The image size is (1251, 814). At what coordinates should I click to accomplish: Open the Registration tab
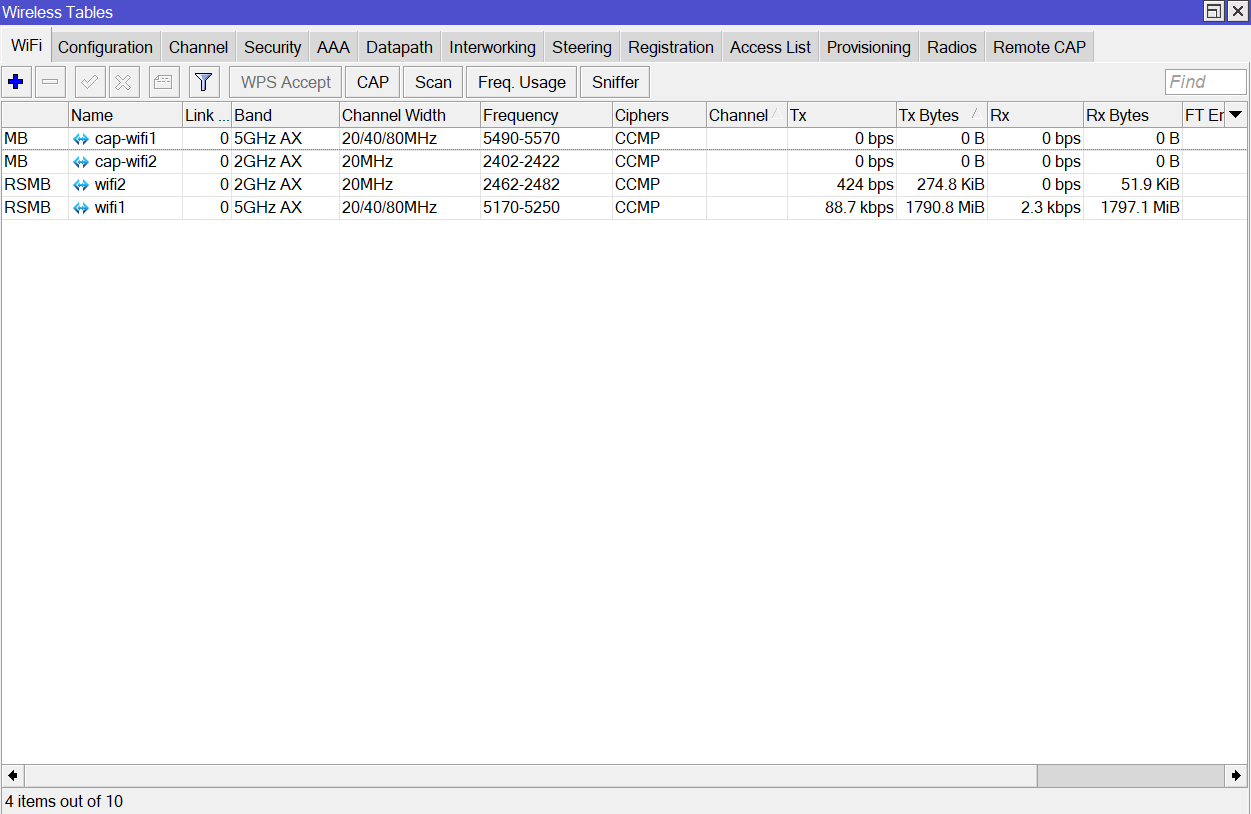(x=671, y=47)
